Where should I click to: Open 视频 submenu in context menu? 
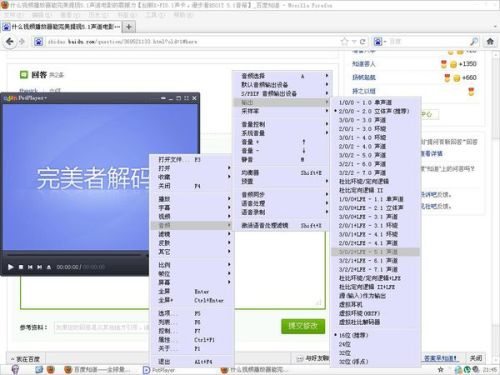coord(191,216)
